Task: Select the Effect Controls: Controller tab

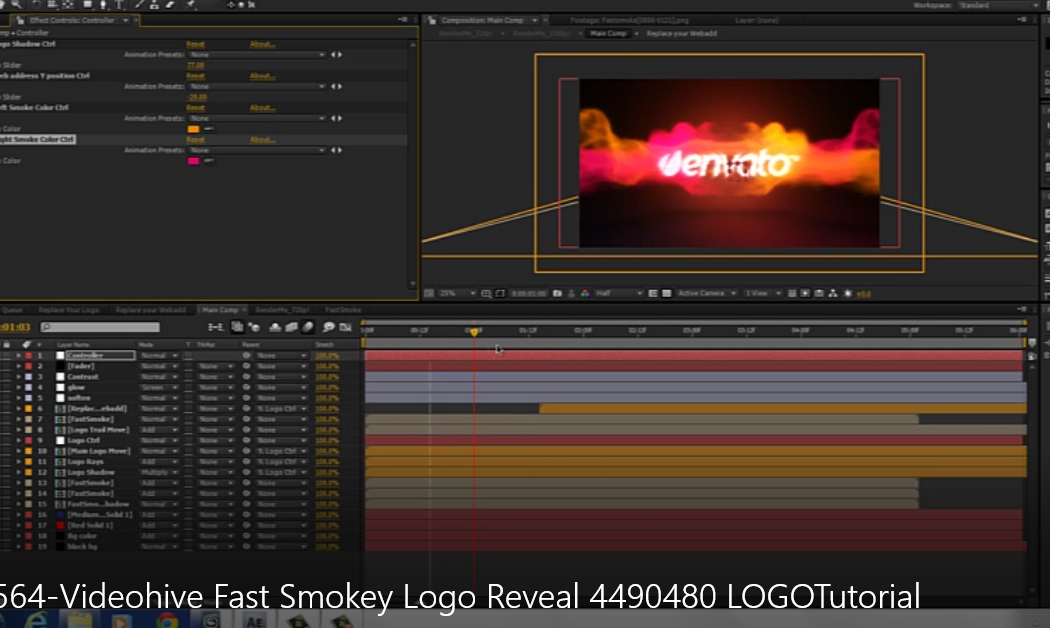Action: tap(72, 20)
